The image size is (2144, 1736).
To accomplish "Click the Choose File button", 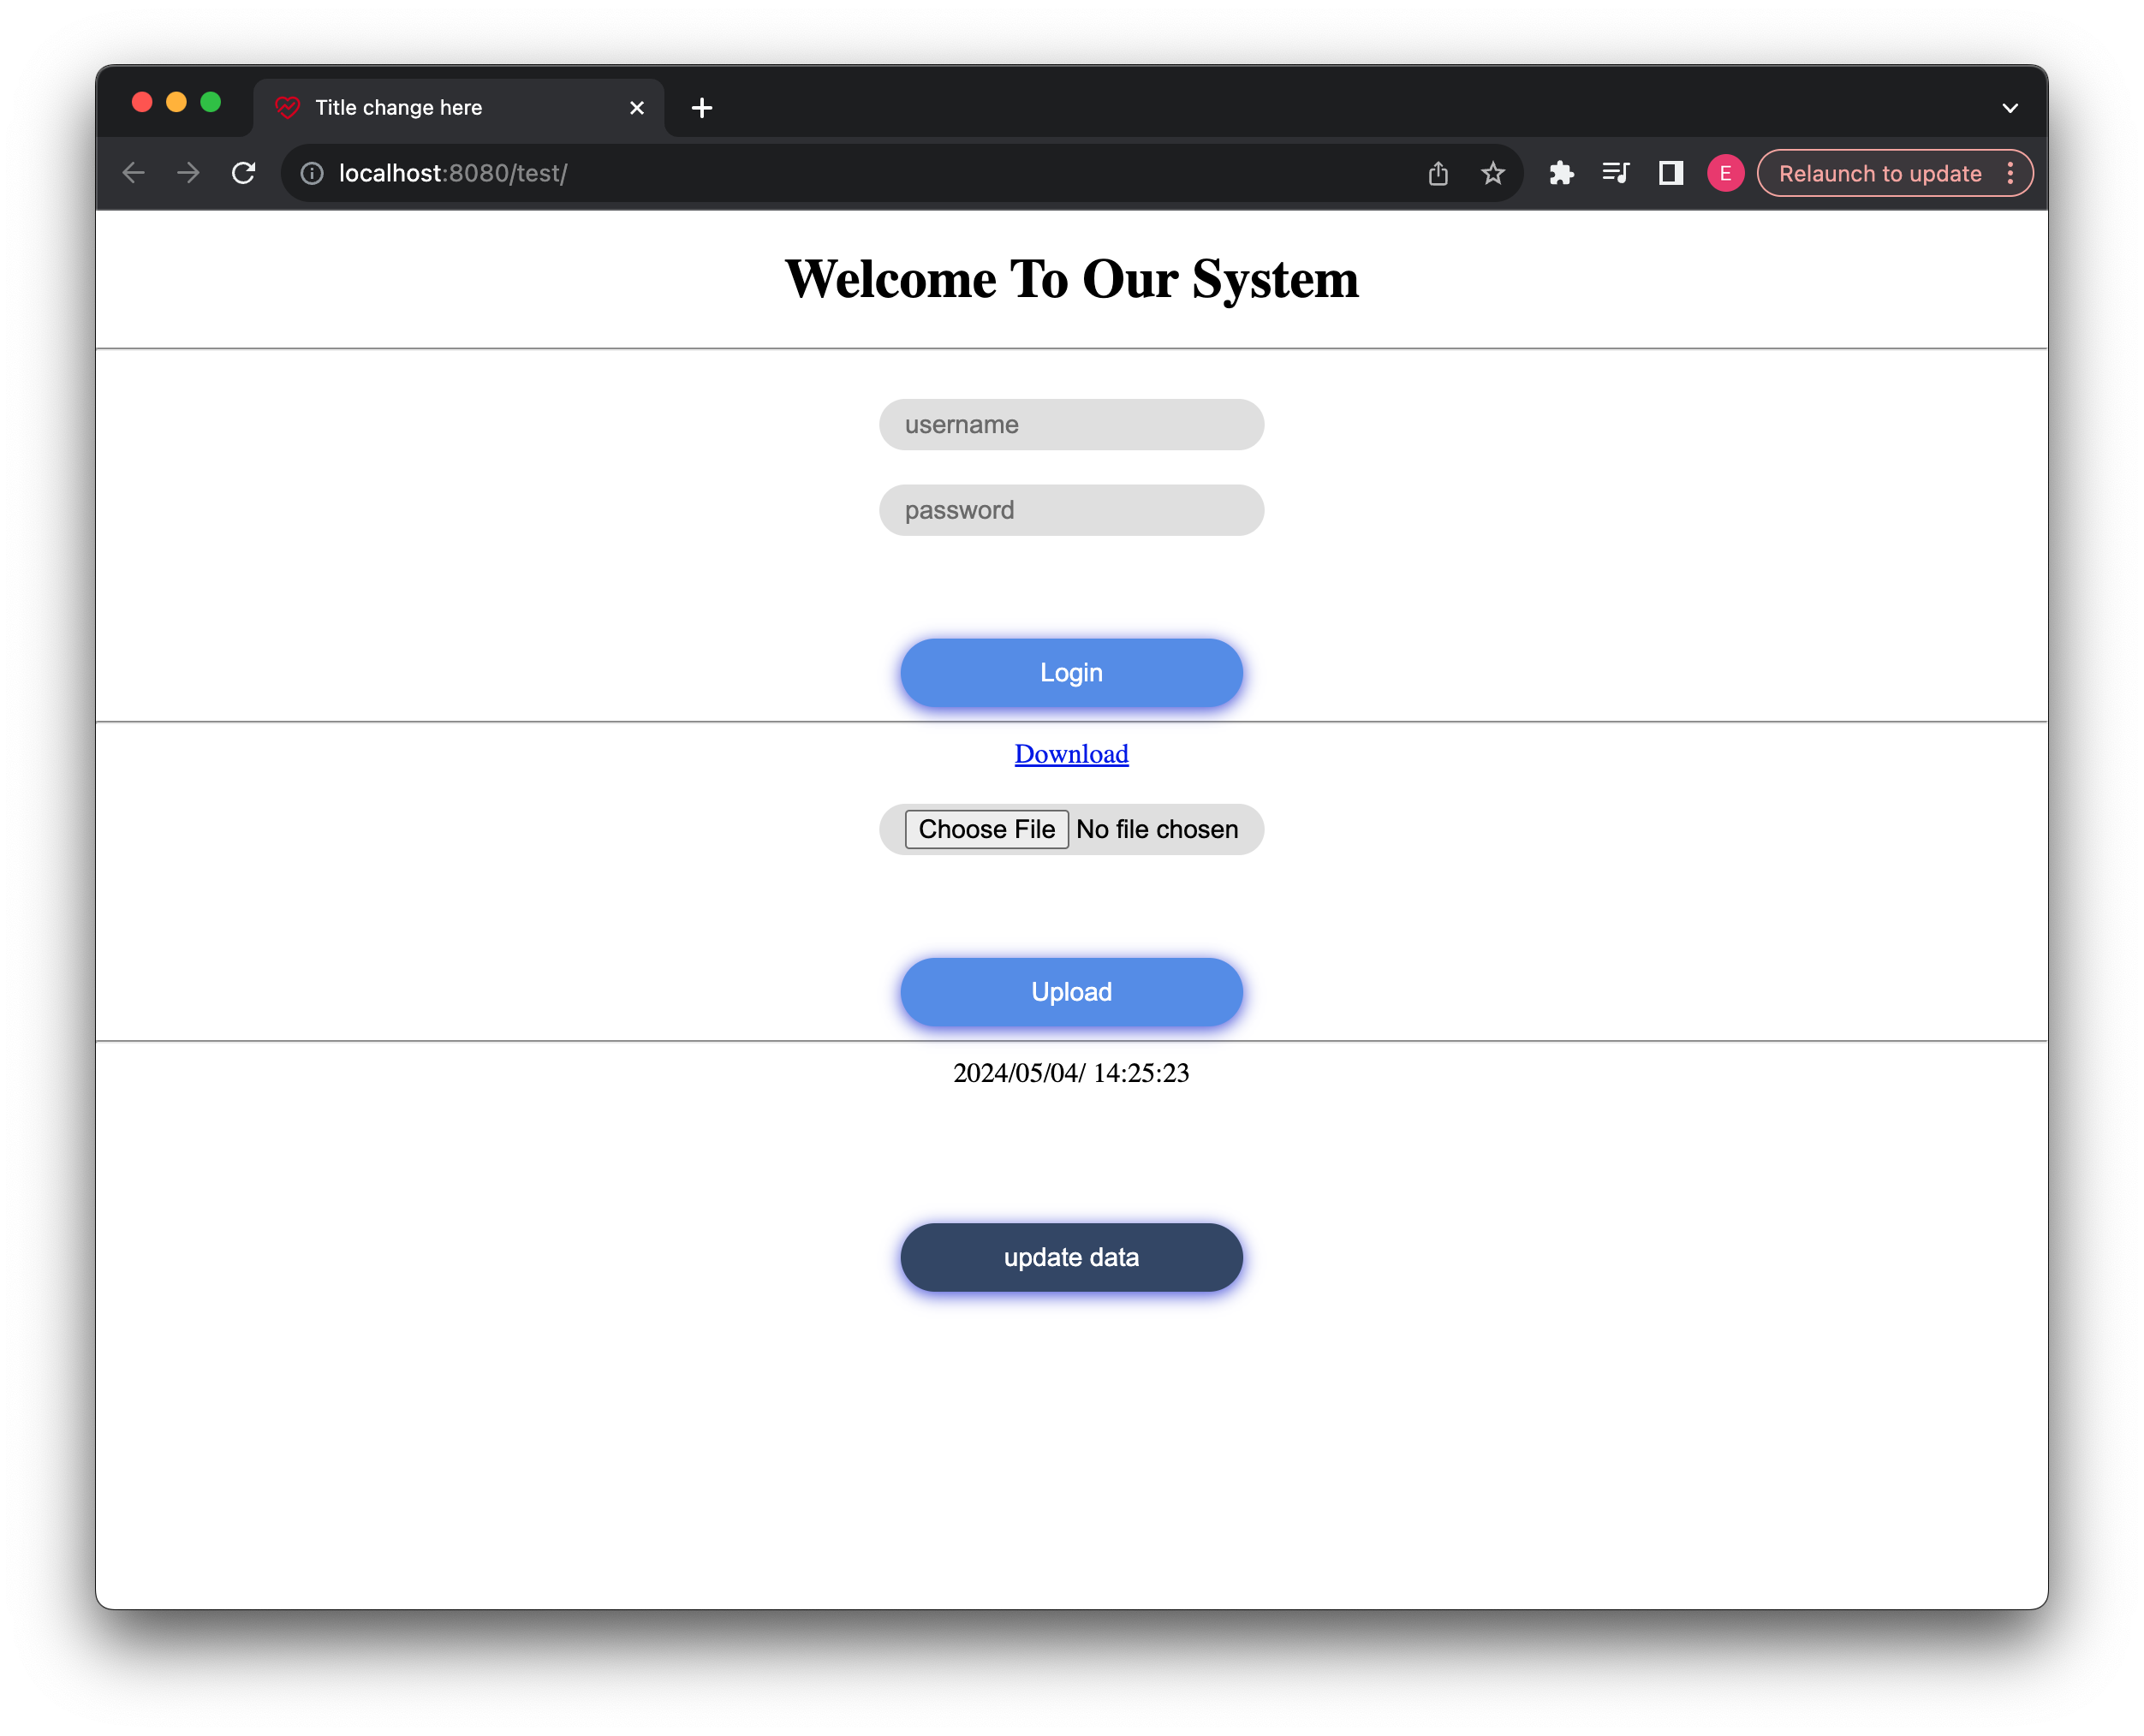I will pos(986,829).
